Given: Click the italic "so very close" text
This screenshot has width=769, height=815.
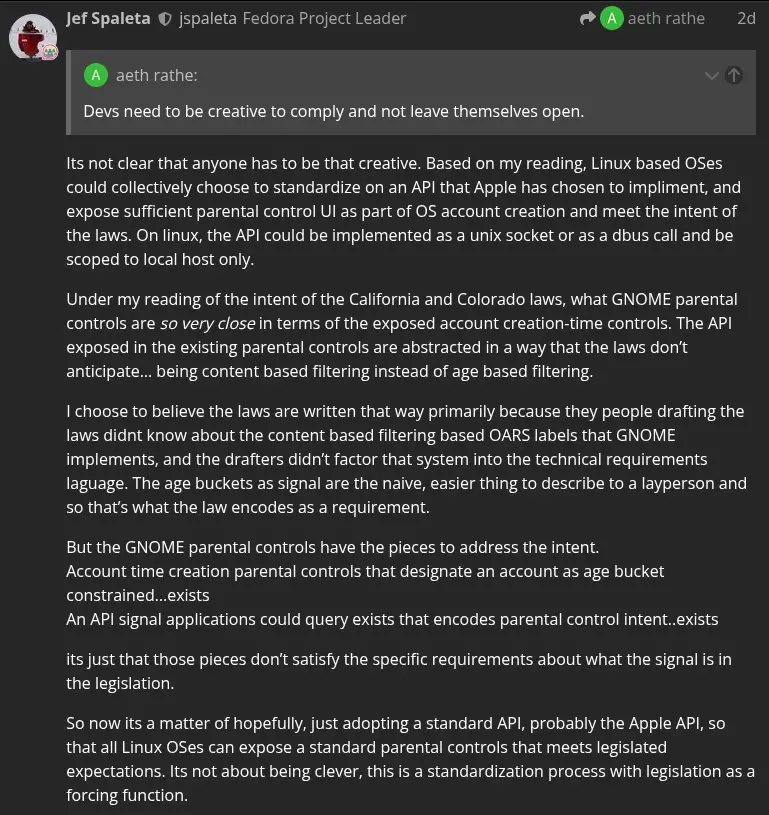Looking at the screenshot, I should 207,323.
